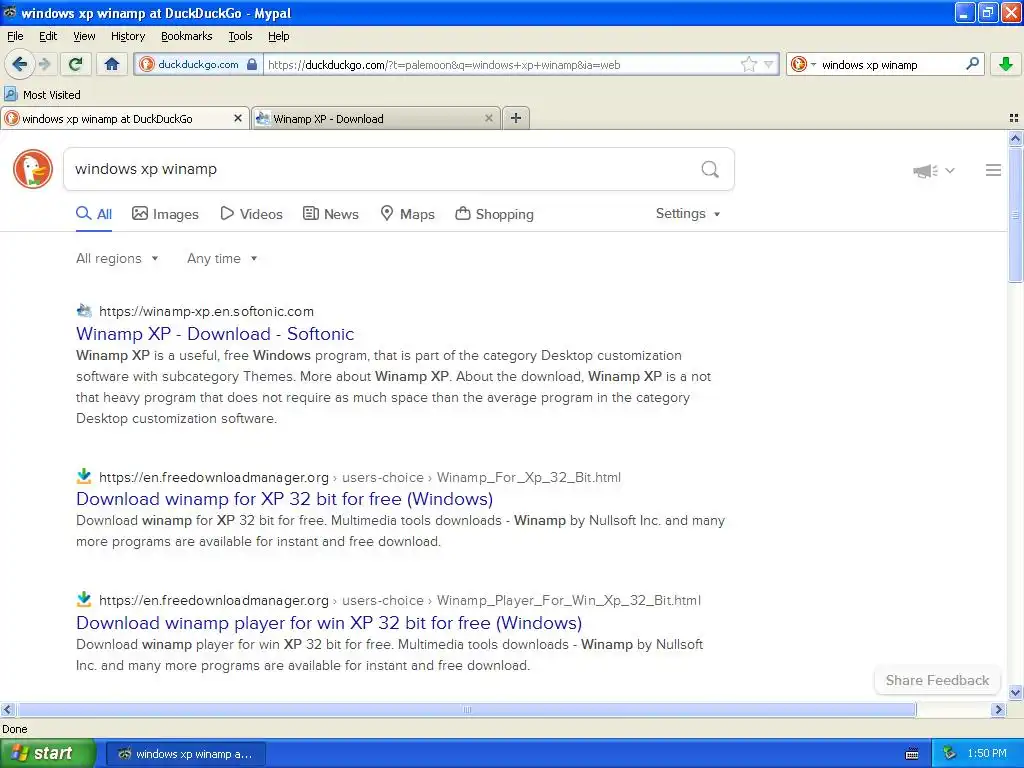Click the megaphone announcements icon
Viewport: 1024px width, 768px height.
coord(925,170)
